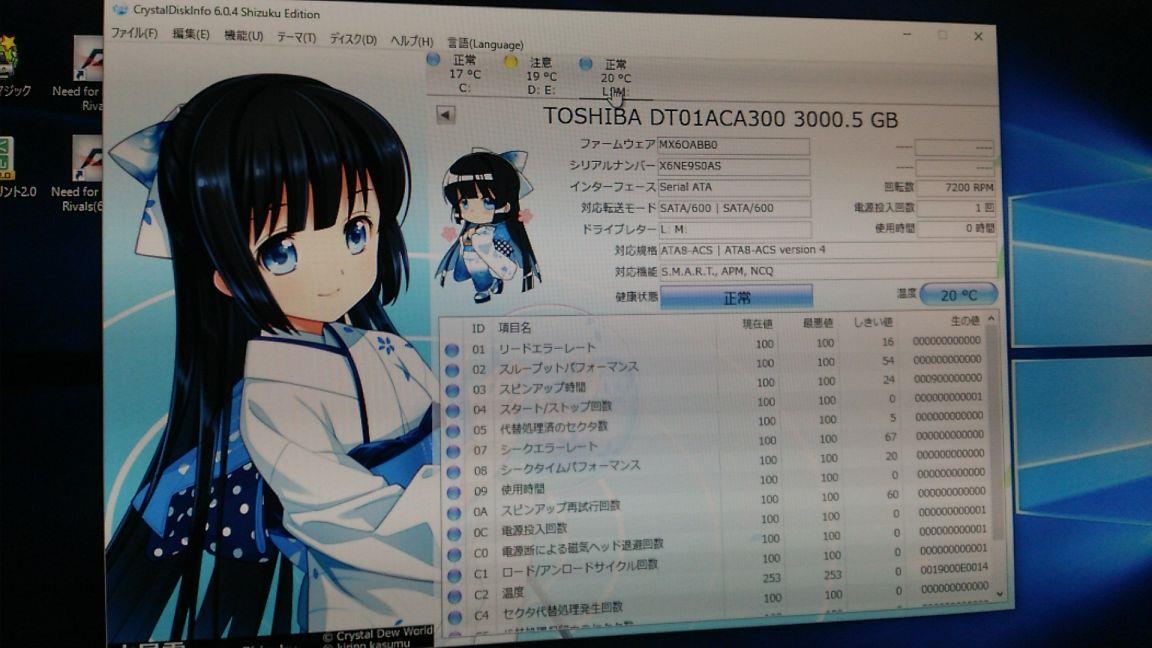Click the Serial ATA interface field
Screen dimensions: 1152x648
coord(734,187)
